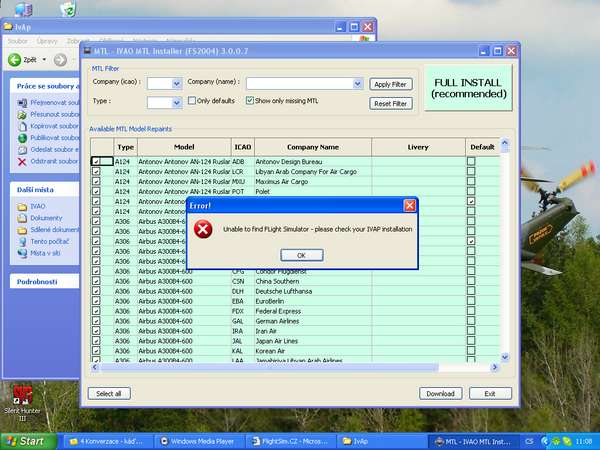The height and width of the screenshot is (450, 600).
Task: Expand the Type filter dropdown
Action: (176, 102)
